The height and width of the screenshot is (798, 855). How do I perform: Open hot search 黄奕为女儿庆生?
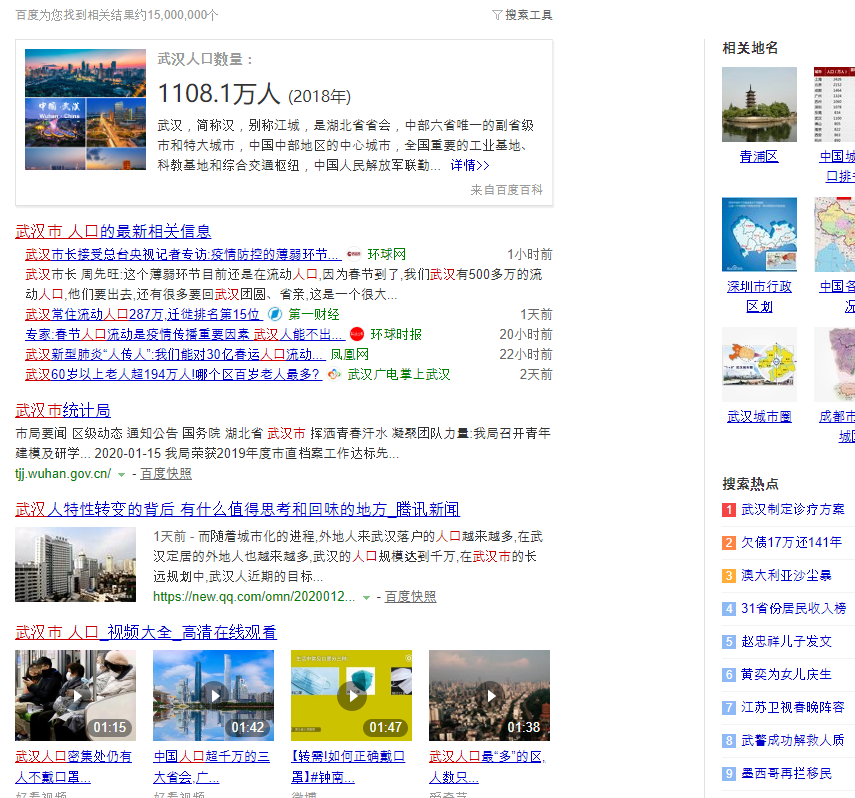pos(786,674)
